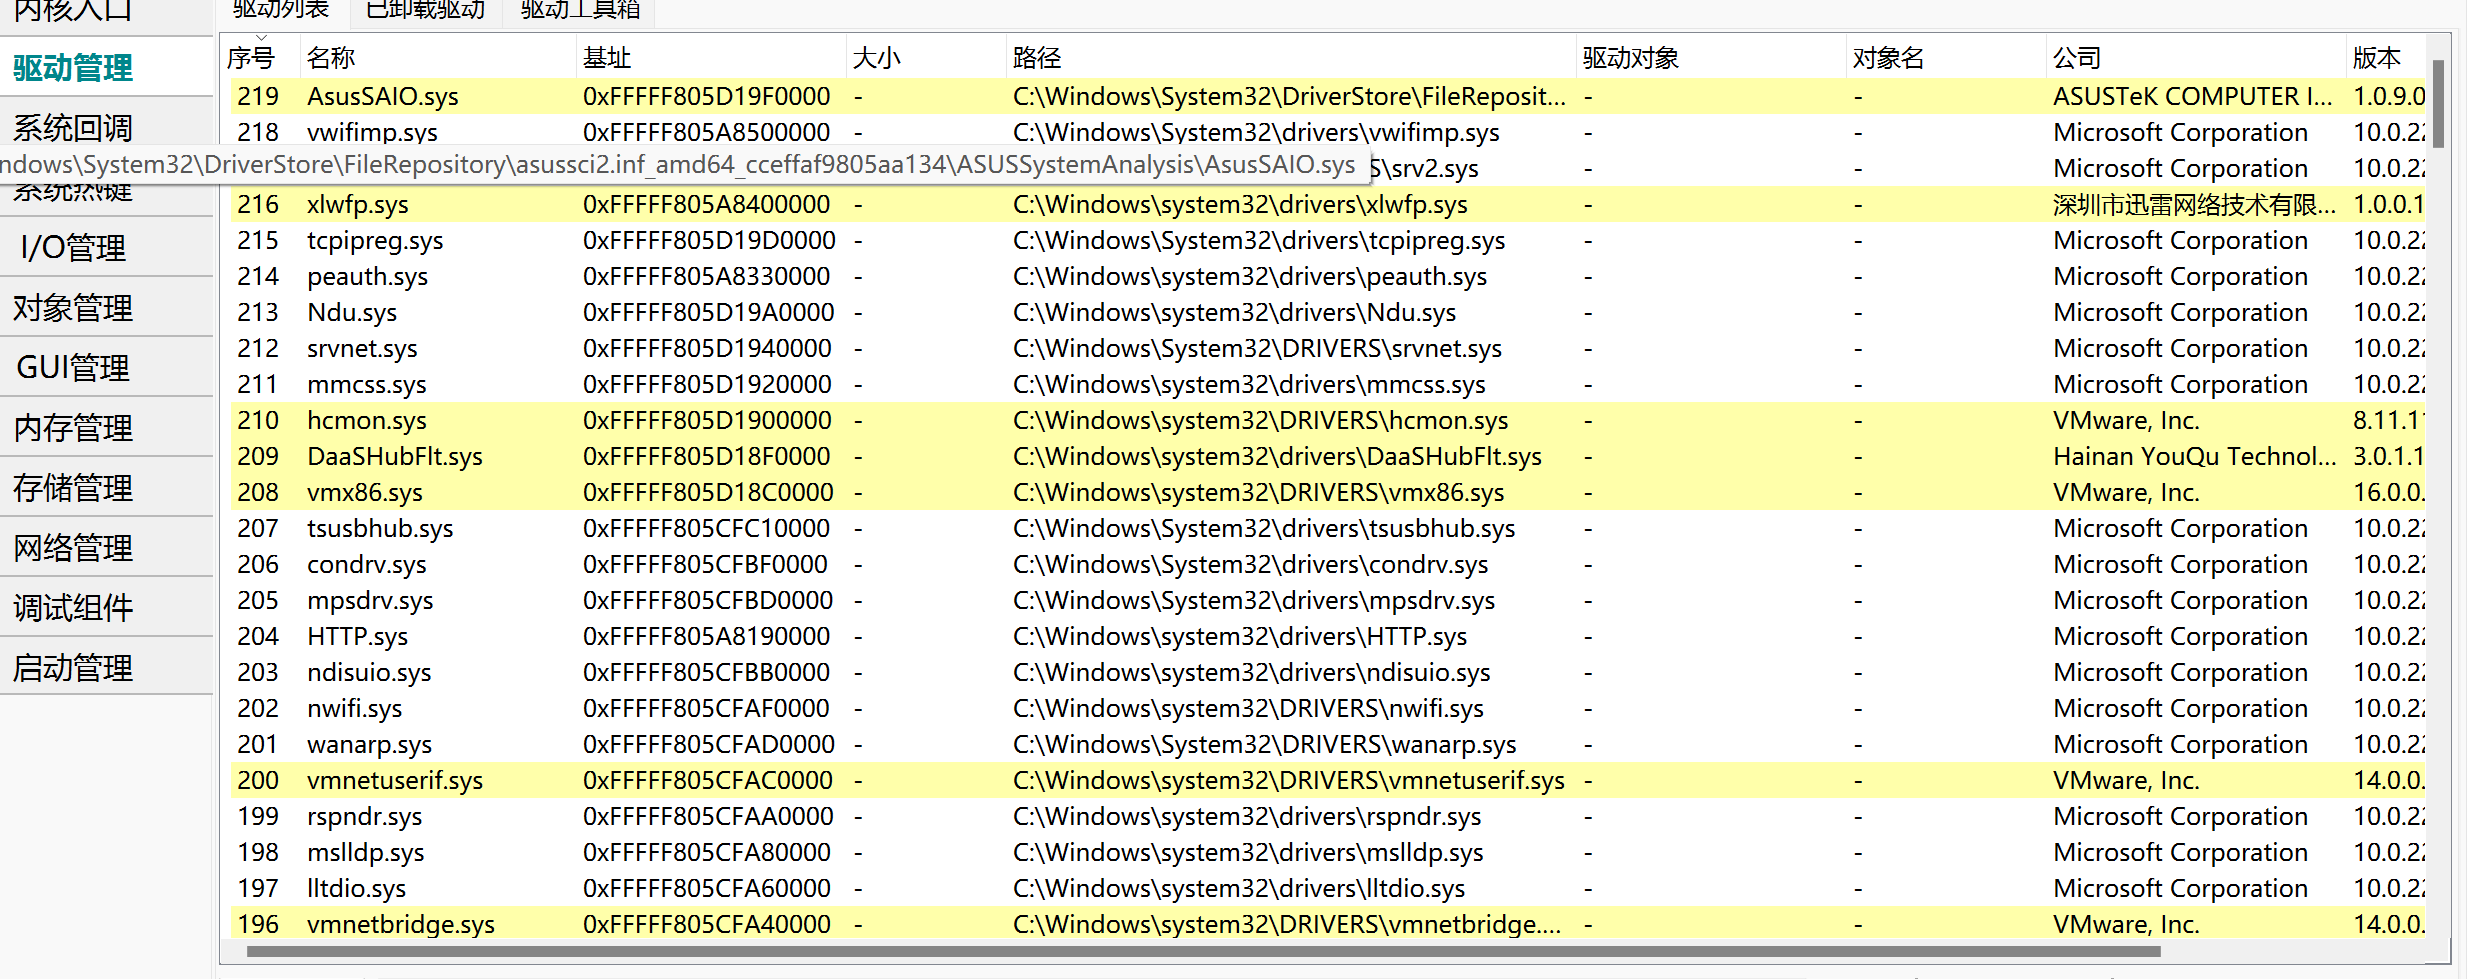Image resolution: width=2467 pixels, height=979 pixels.
Task: Click the nwifi.sys driver name
Action: [x=355, y=708]
